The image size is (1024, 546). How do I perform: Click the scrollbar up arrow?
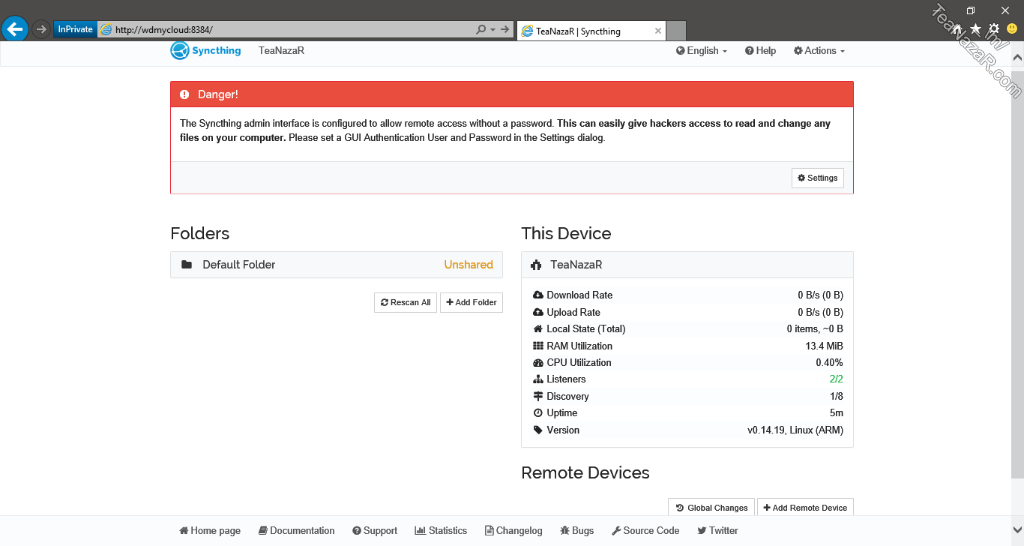(x=1017, y=57)
